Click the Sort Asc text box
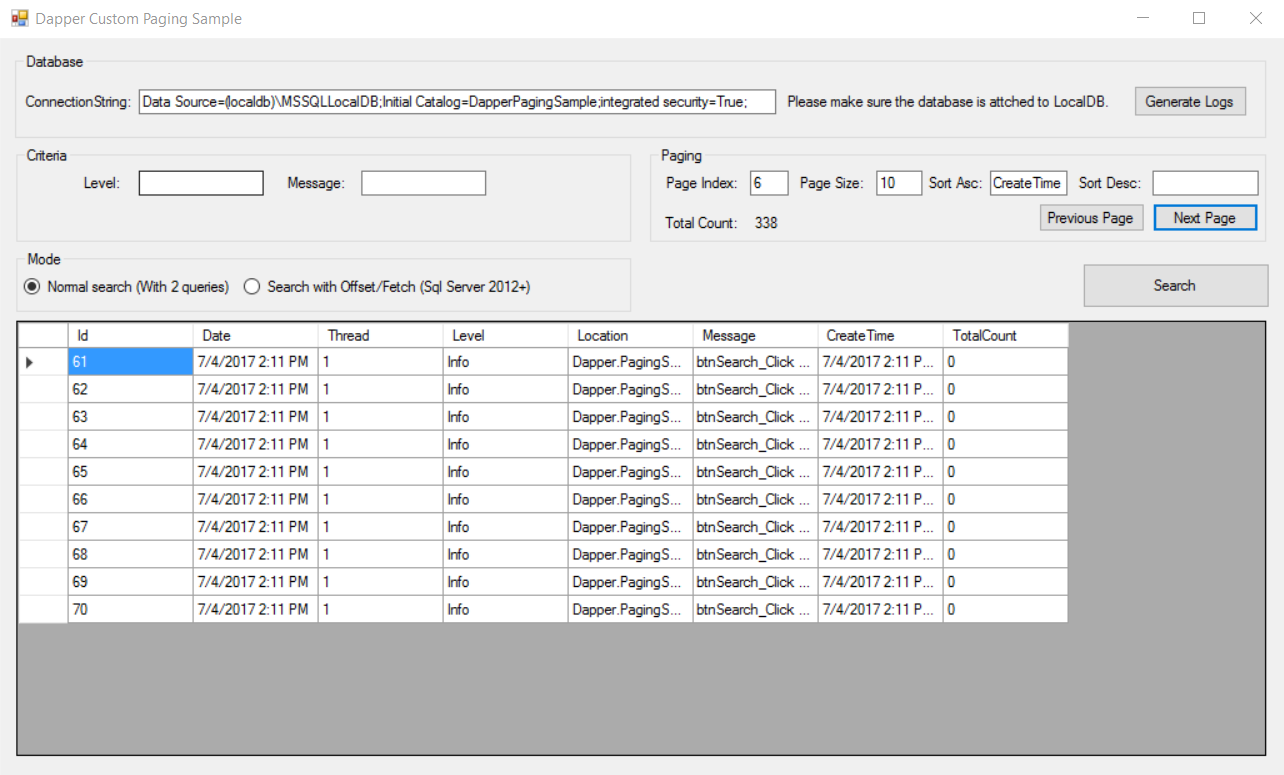Viewport: 1284px width, 775px height. [1028, 183]
